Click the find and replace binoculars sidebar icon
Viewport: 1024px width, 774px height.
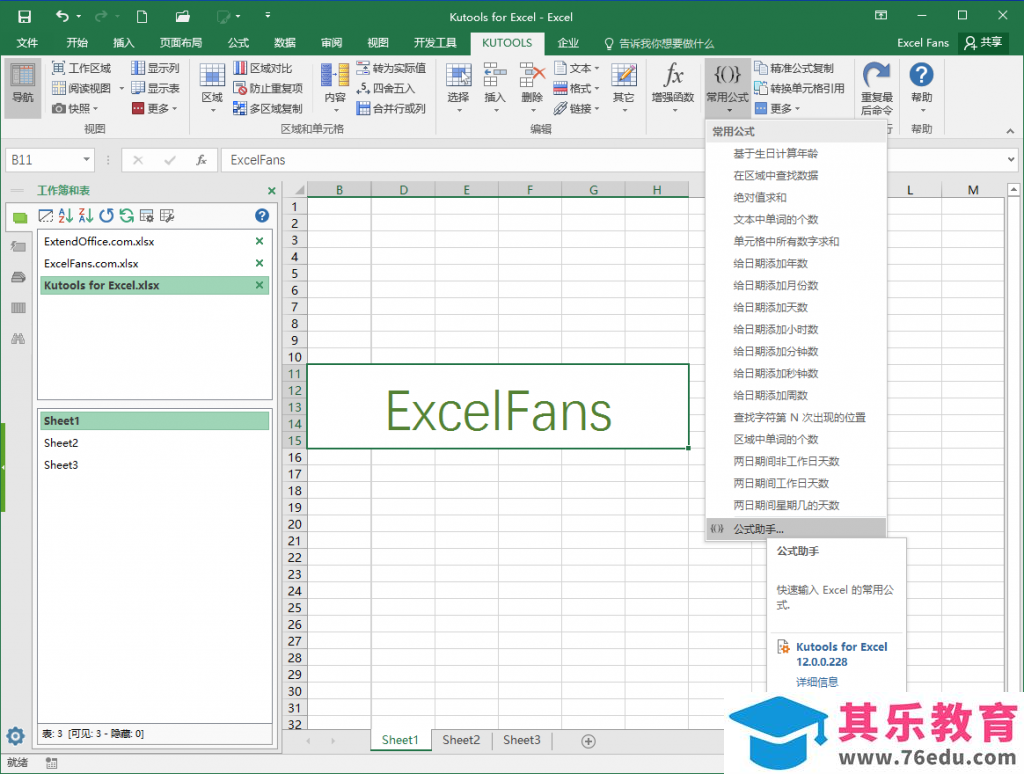click(x=18, y=338)
